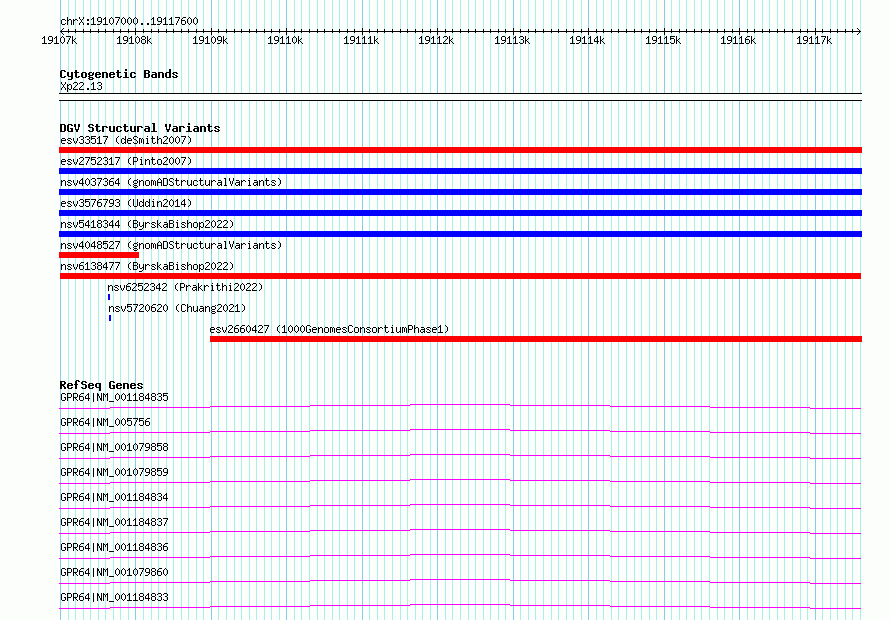Click the 19111k ruler label
This screenshot has height=620, width=890.
pyautogui.click(x=361, y=40)
